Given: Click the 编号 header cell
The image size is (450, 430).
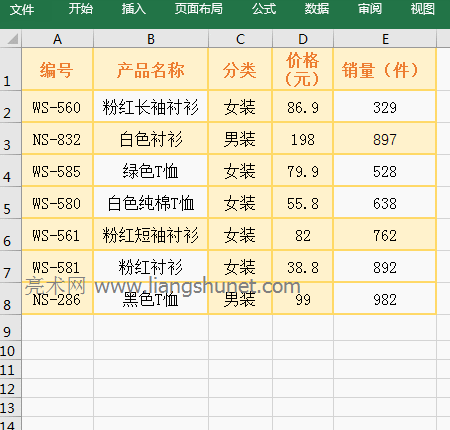Looking at the screenshot, I should point(57,69).
